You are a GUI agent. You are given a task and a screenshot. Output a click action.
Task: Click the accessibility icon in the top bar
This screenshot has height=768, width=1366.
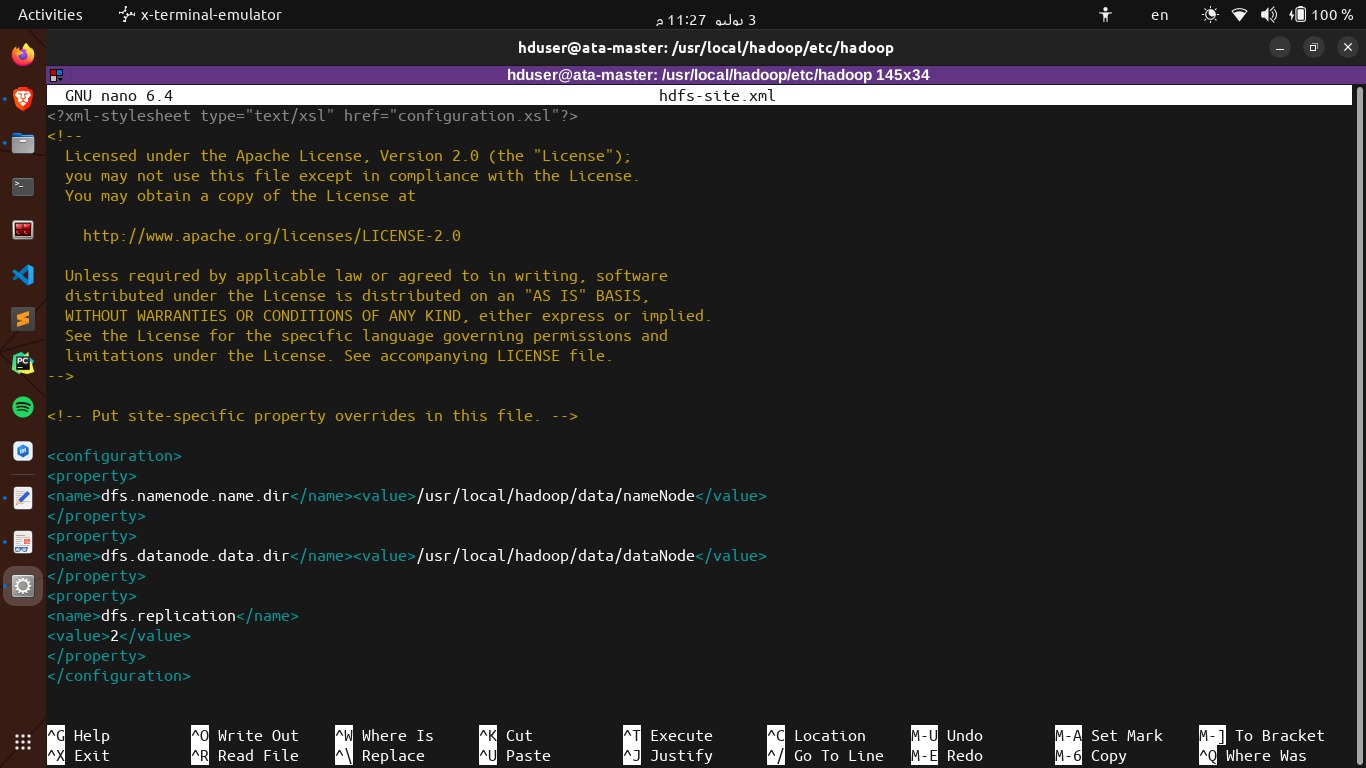[1106, 15]
